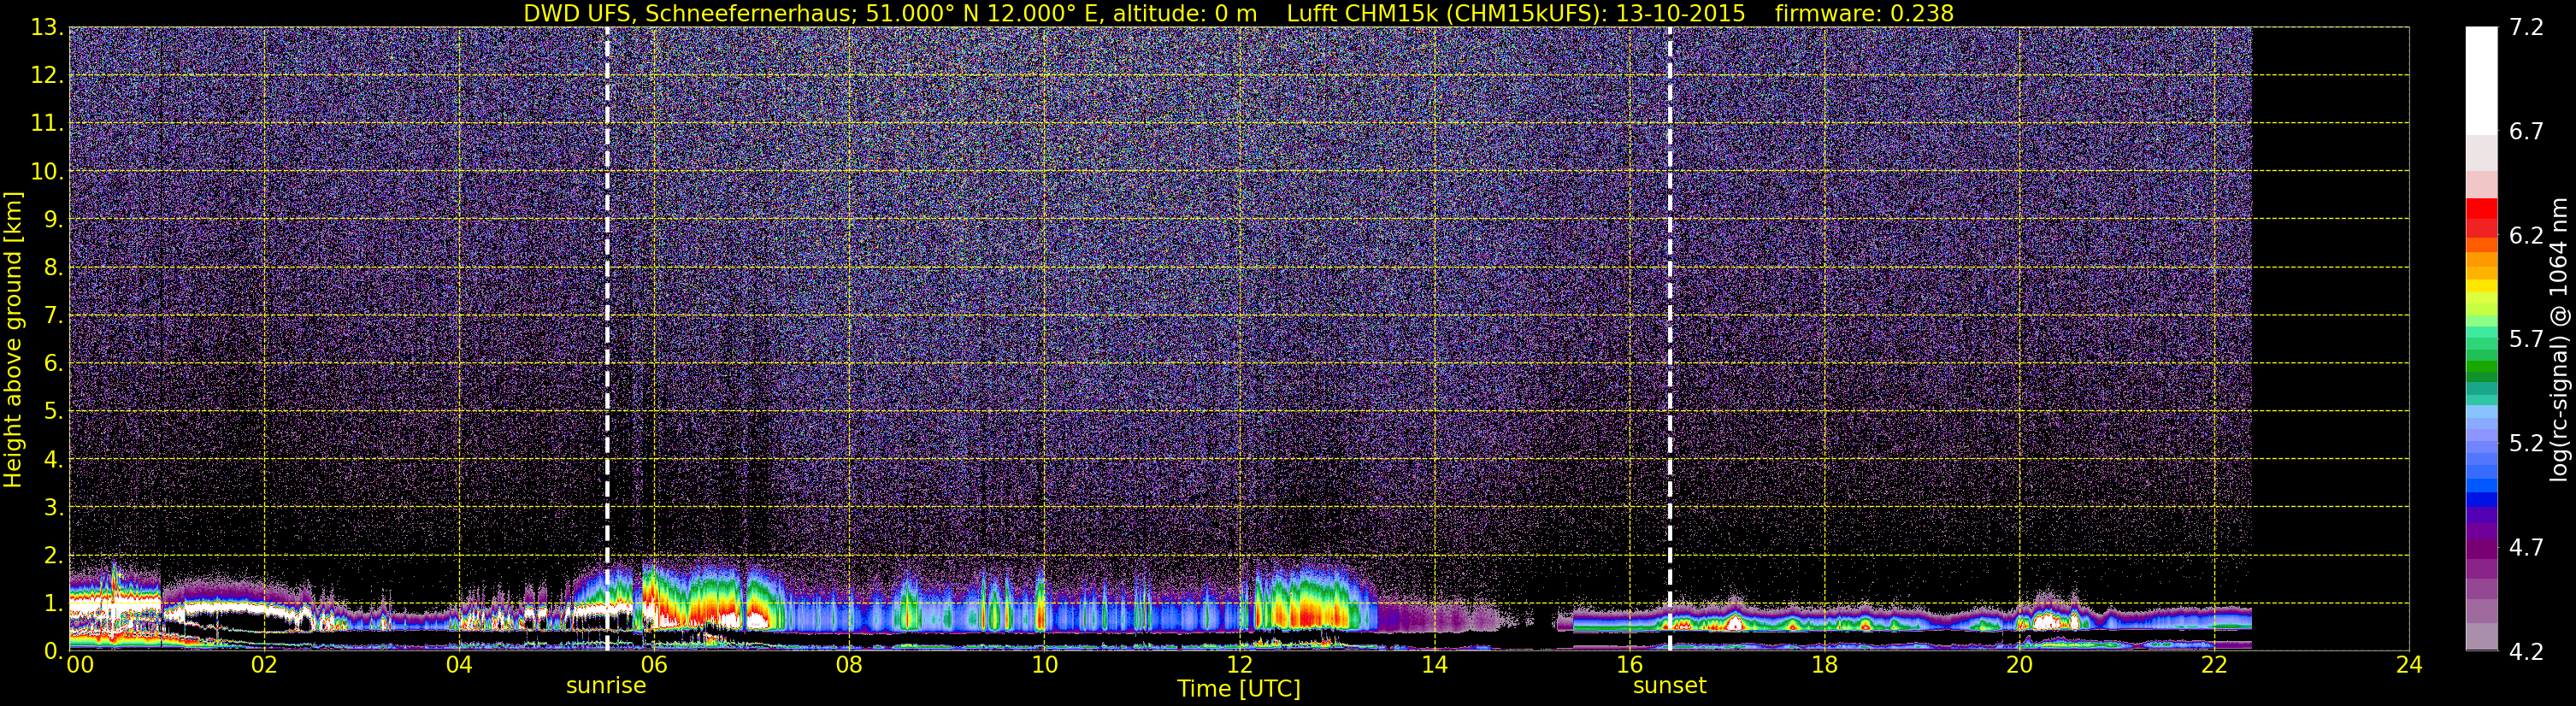
Task: Click the height axis tick '2.'
Action: click(53, 556)
